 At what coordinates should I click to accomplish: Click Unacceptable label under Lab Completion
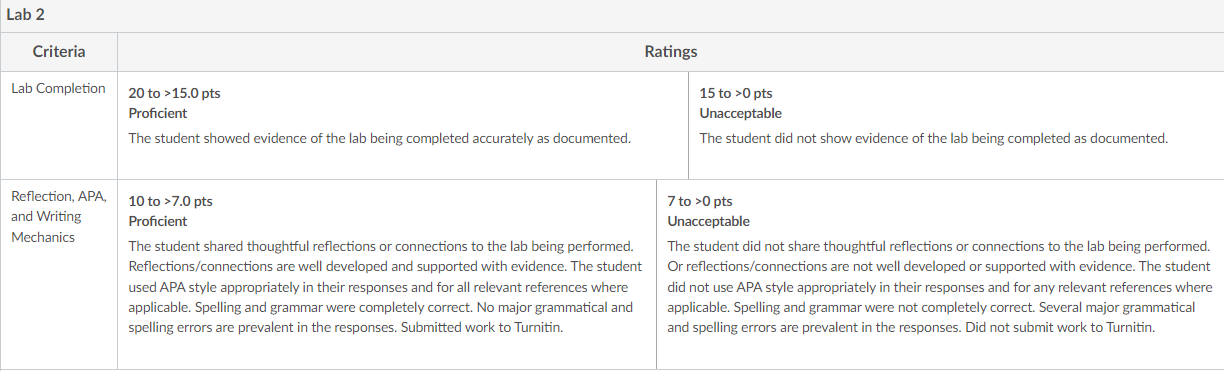coord(741,113)
